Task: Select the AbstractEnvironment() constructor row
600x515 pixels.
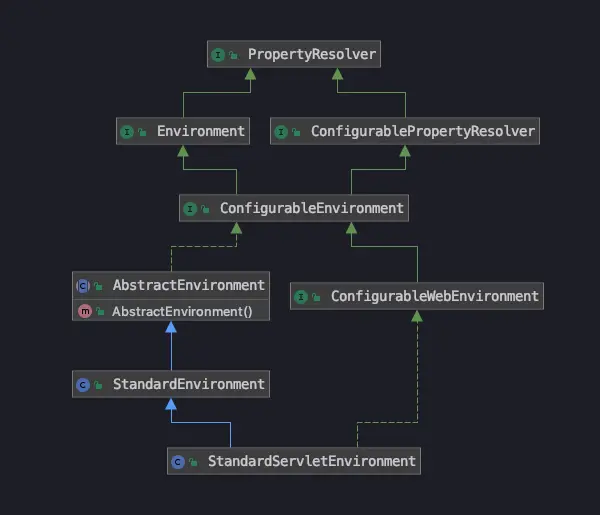Action: (171, 311)
